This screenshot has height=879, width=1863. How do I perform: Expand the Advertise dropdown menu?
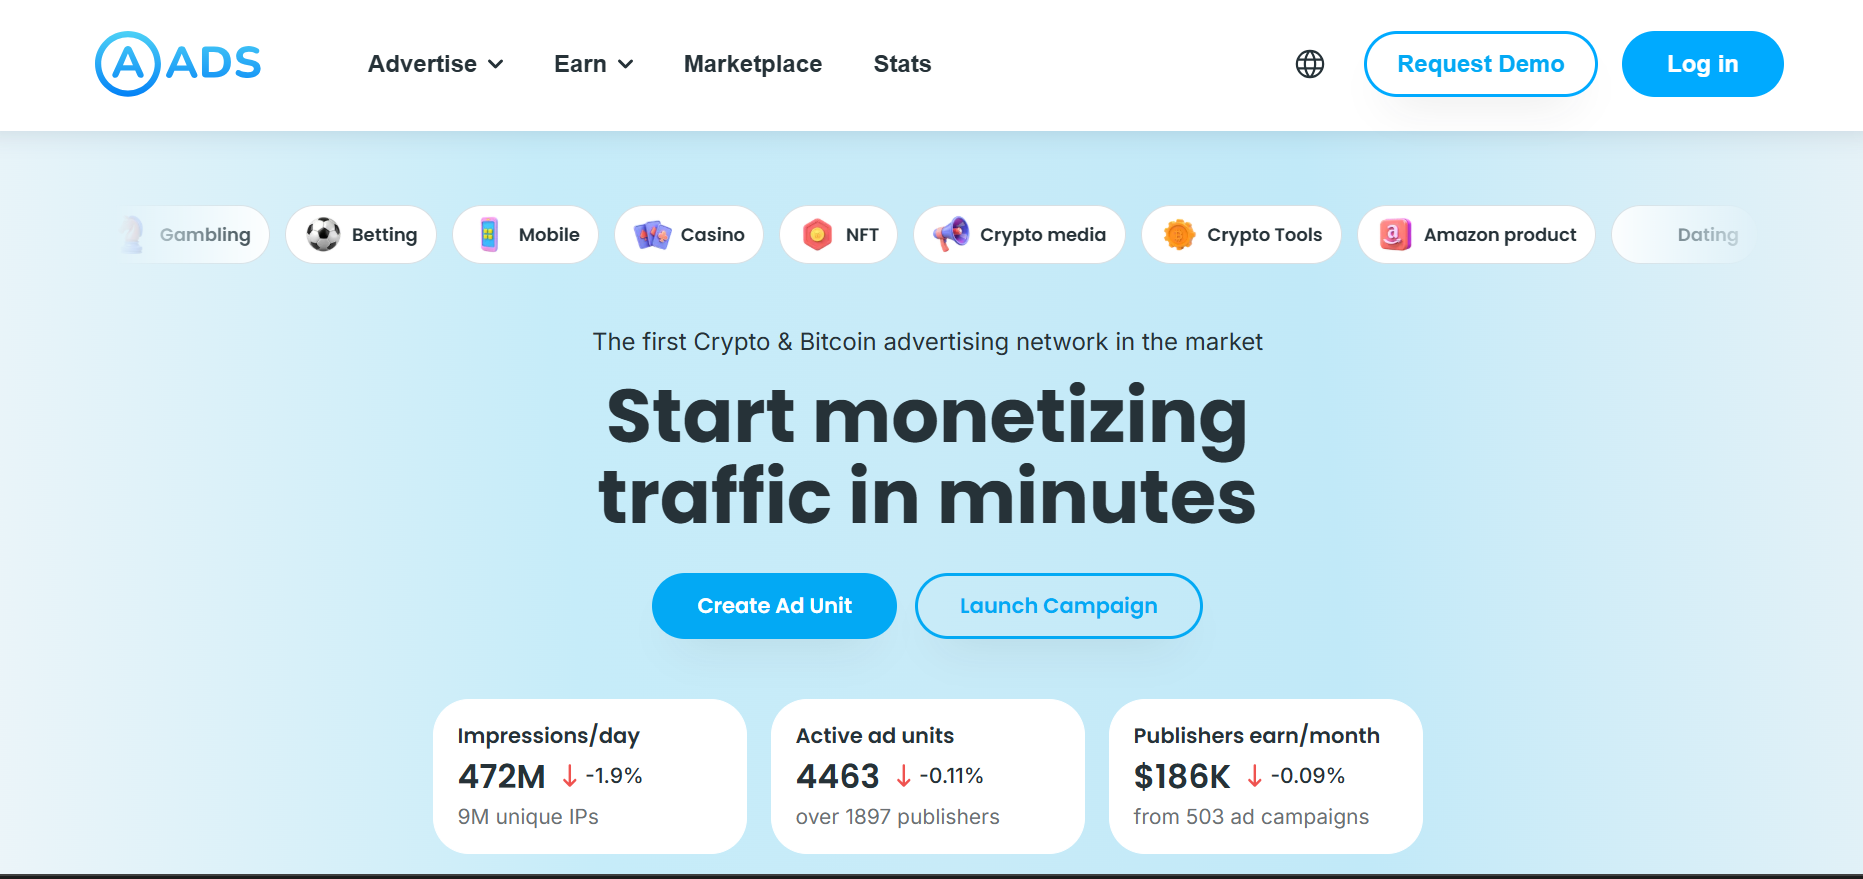434,63
